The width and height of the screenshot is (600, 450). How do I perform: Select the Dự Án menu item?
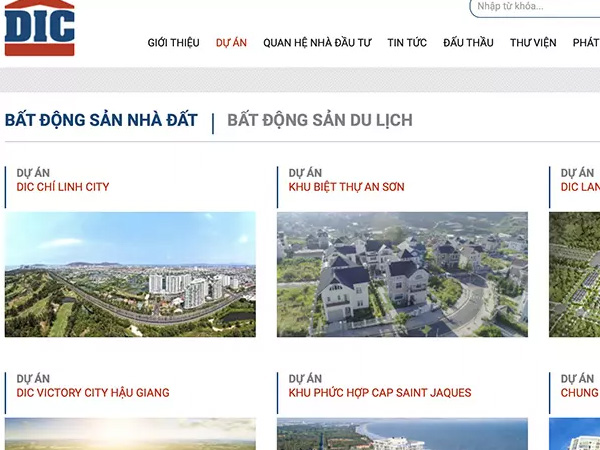tap(231, 43)
